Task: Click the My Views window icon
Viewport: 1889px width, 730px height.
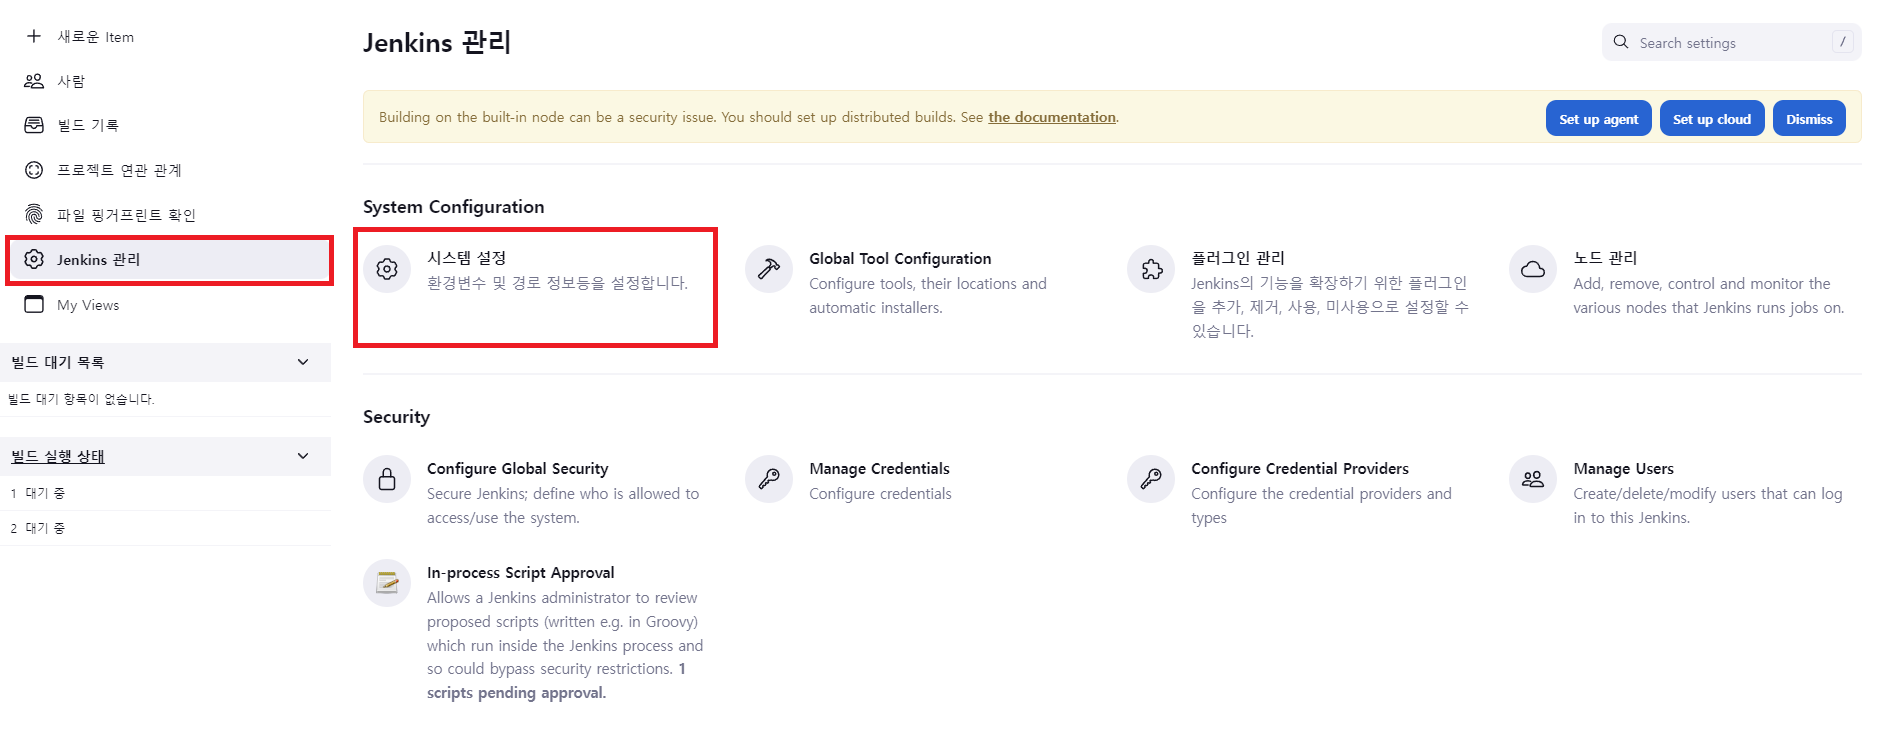Action: click(34, 304)
